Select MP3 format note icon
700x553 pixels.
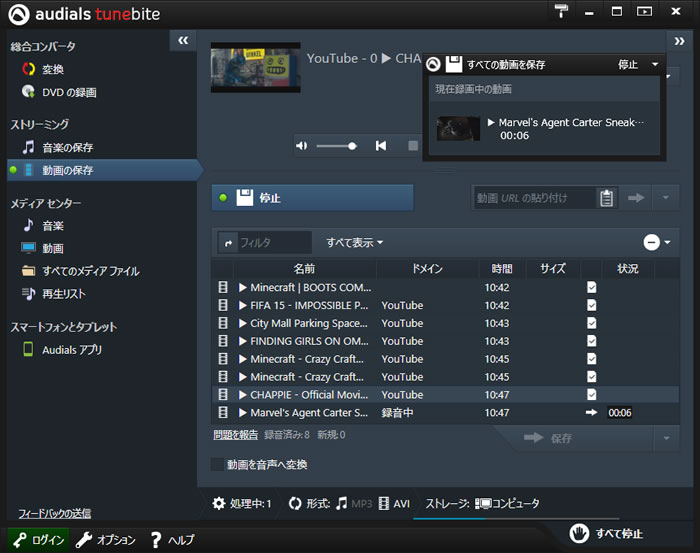click(342, 503)
